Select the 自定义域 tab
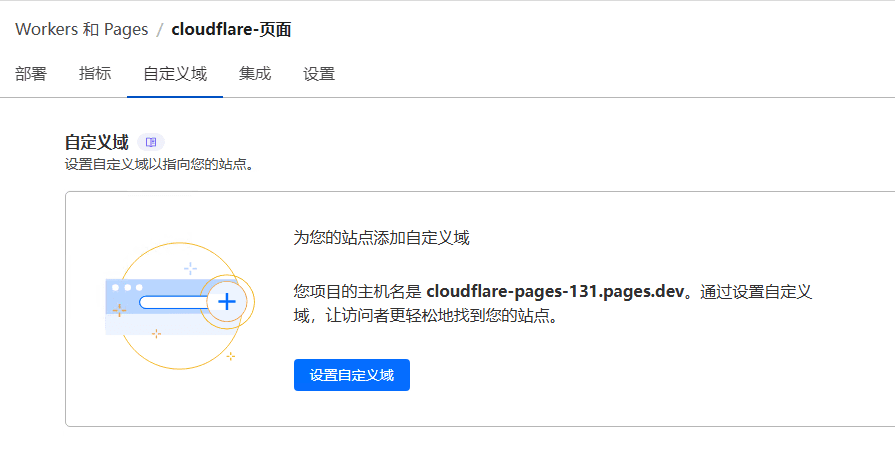The height and width of the screenshot is (464, 895). click(175, 73)
